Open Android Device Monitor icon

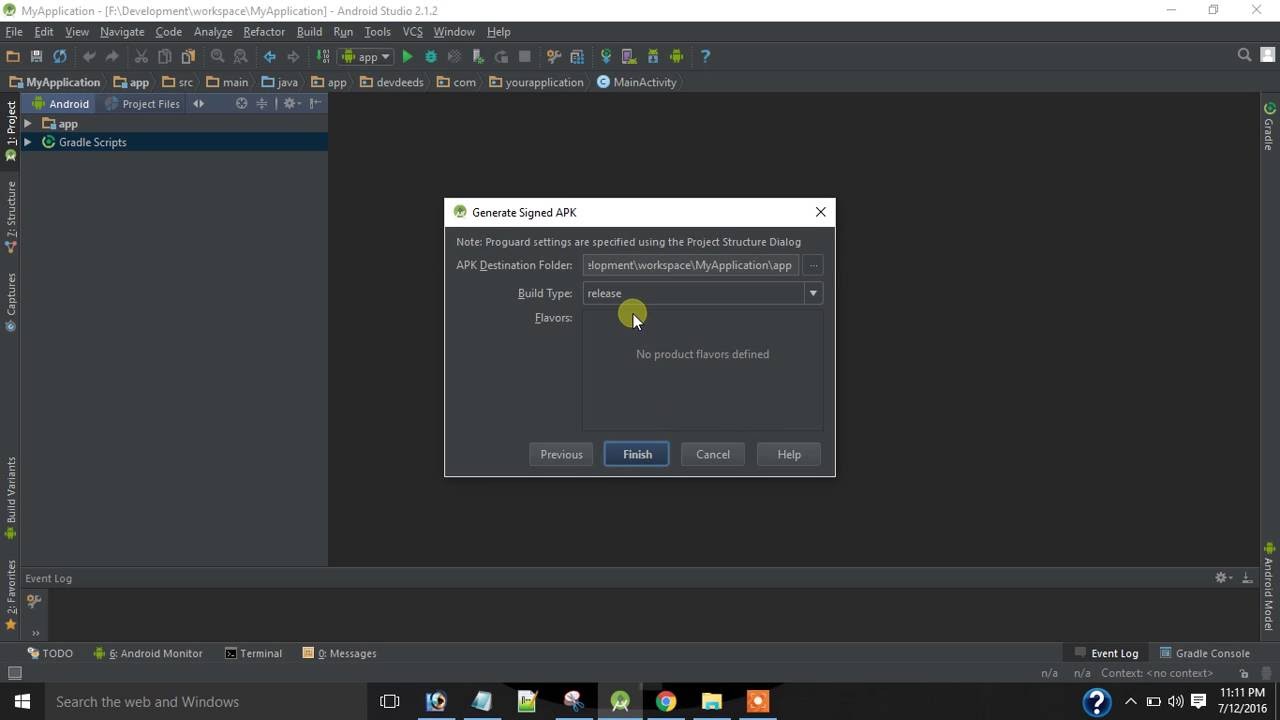click(x=677, y=56)
